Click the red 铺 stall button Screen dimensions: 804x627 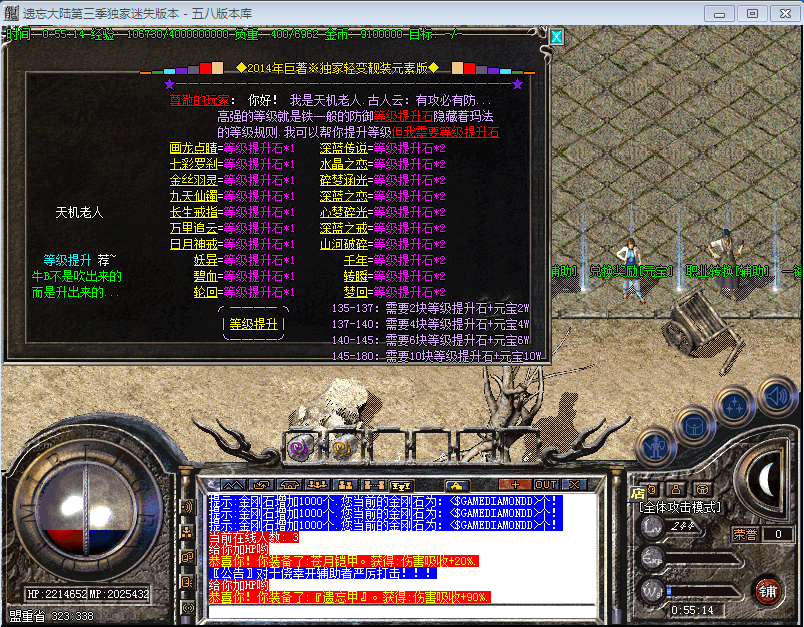point(767,591)
